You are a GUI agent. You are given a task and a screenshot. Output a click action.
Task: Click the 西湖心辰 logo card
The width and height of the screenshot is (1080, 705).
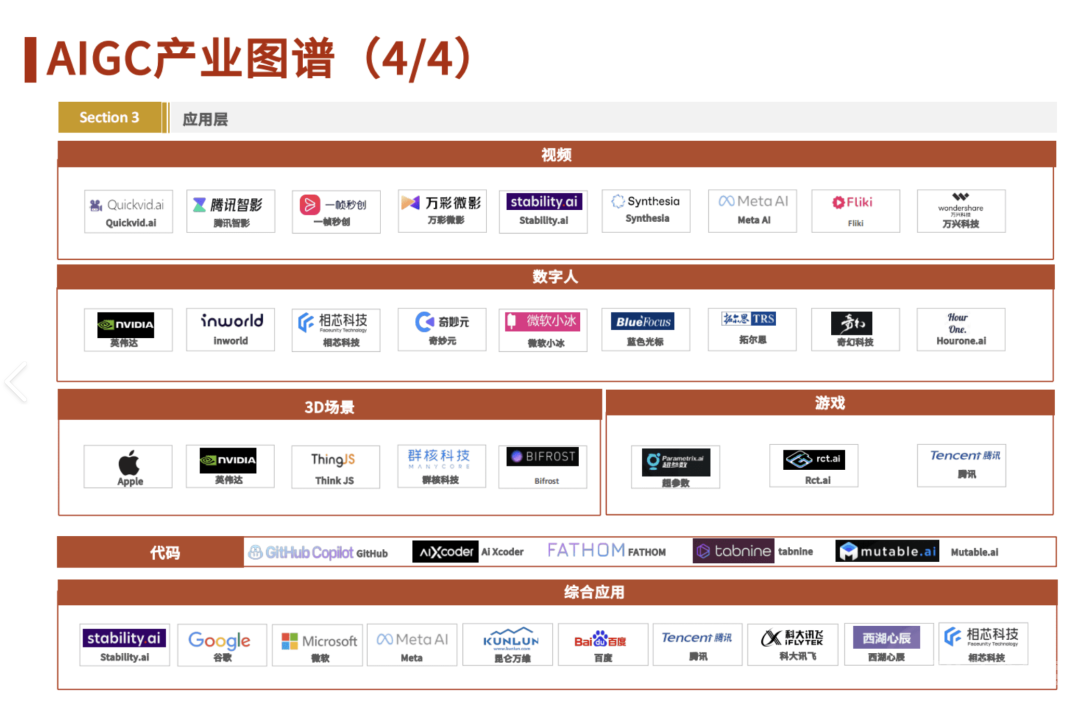point(889,644)
